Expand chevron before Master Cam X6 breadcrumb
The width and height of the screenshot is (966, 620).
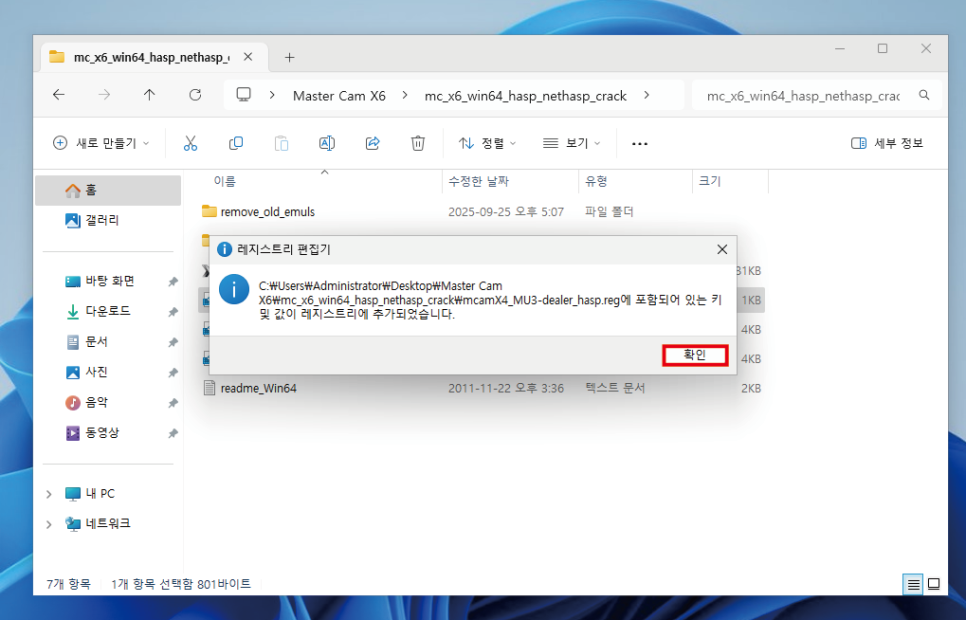[272, 95]
